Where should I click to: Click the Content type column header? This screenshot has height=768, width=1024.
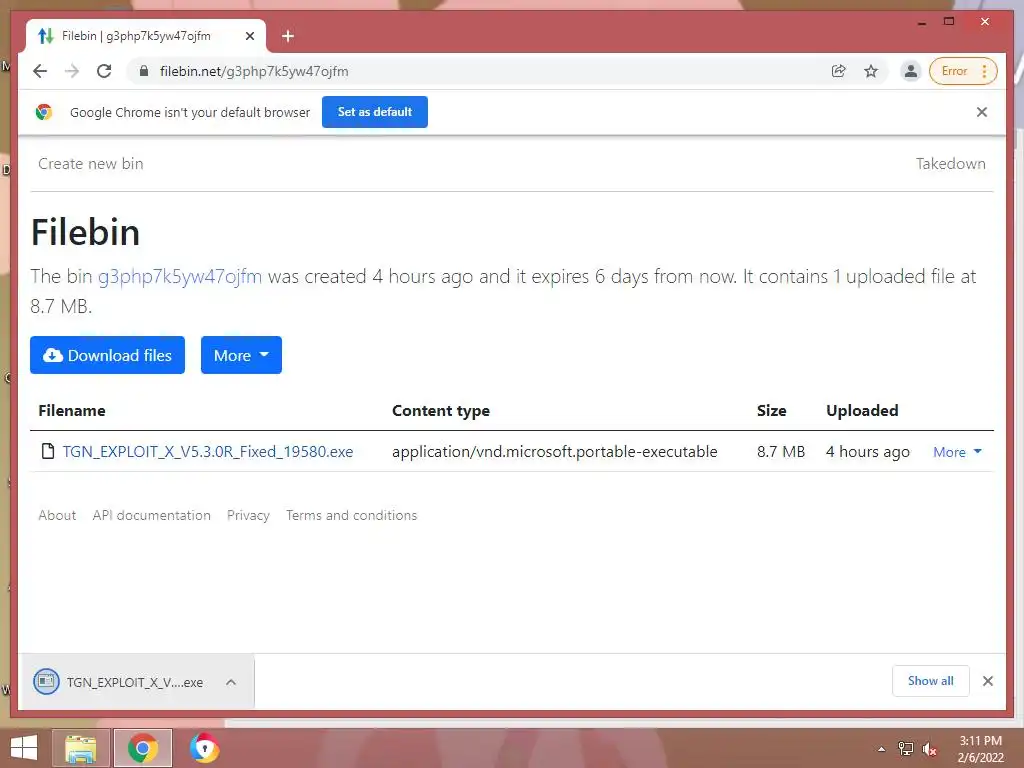(441, 410)
